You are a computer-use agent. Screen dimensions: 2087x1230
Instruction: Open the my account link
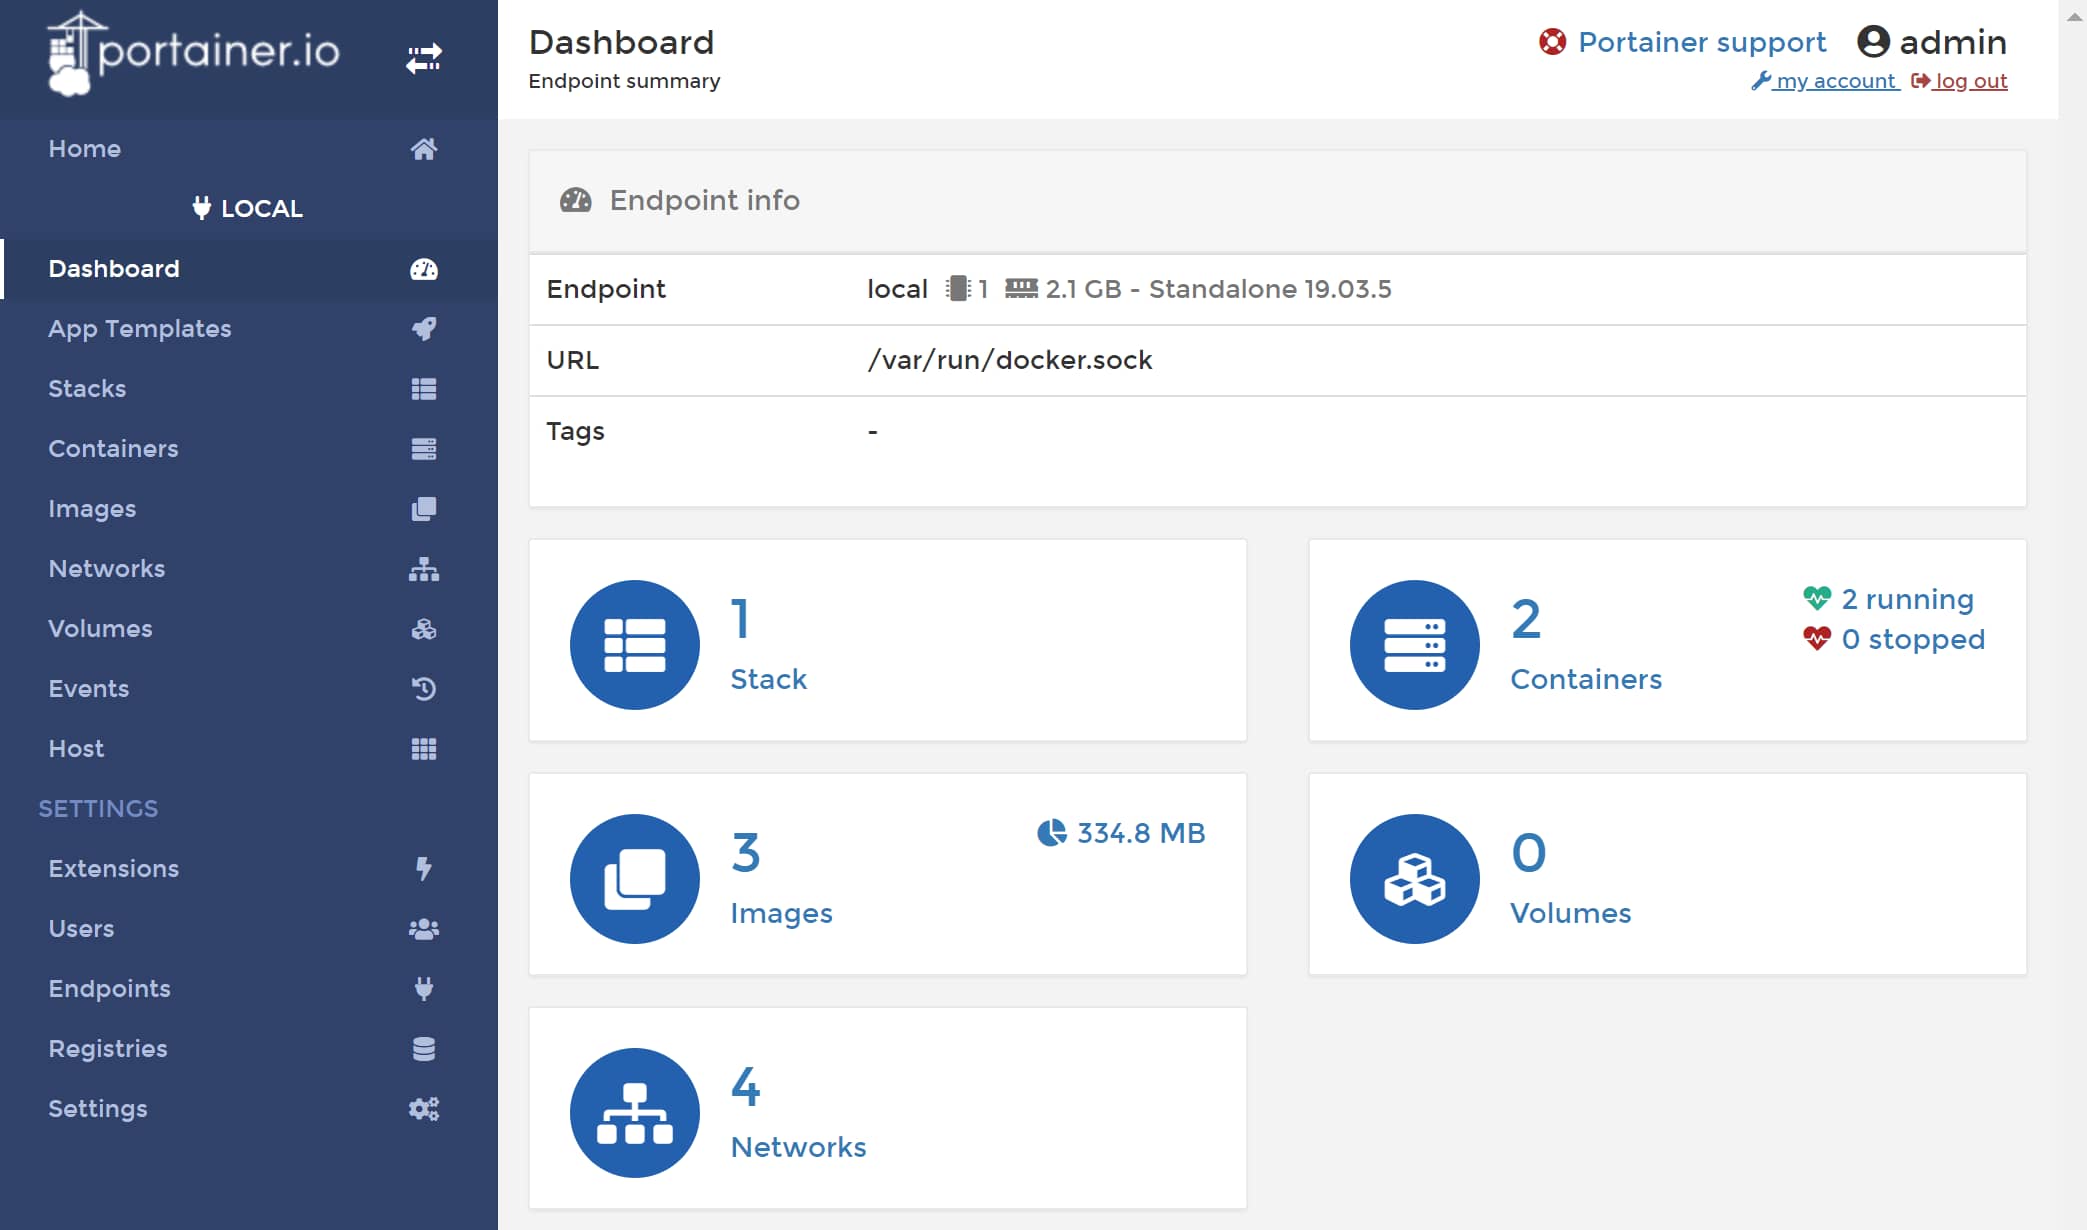tap(1834, 81)
